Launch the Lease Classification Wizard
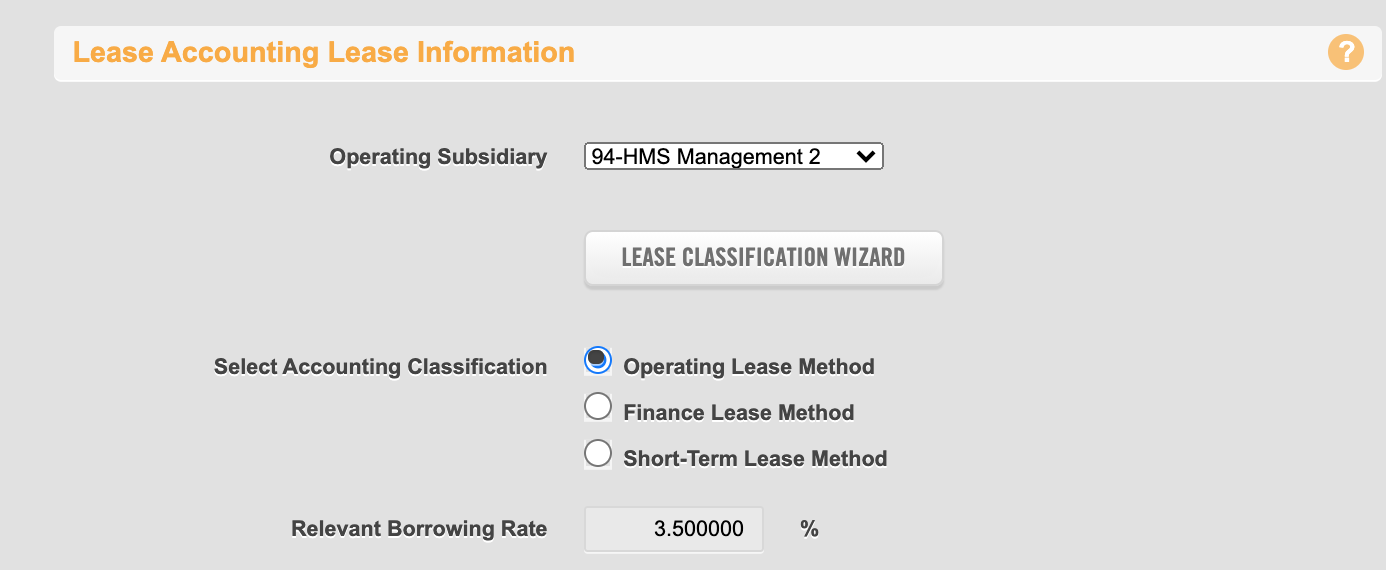Screen dimensions: 1386x570 coord(763,258)
